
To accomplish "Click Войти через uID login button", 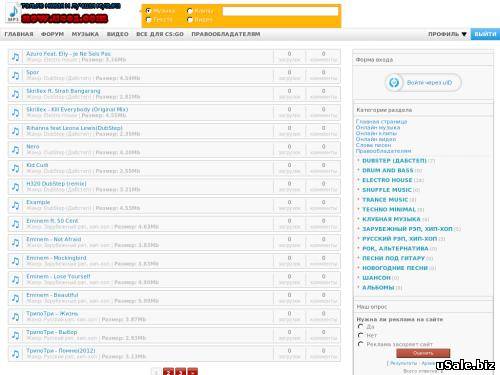I will (x=423, y=82).
